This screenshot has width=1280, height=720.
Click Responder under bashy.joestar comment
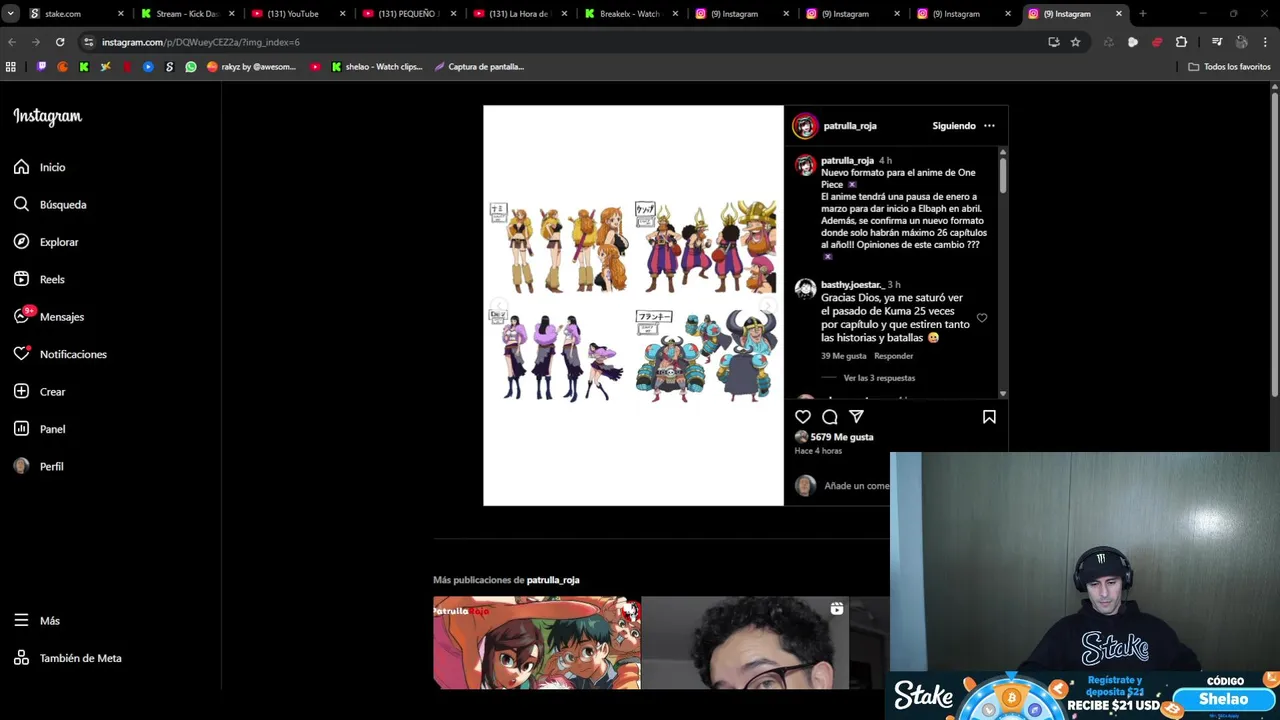pos(893,356)
